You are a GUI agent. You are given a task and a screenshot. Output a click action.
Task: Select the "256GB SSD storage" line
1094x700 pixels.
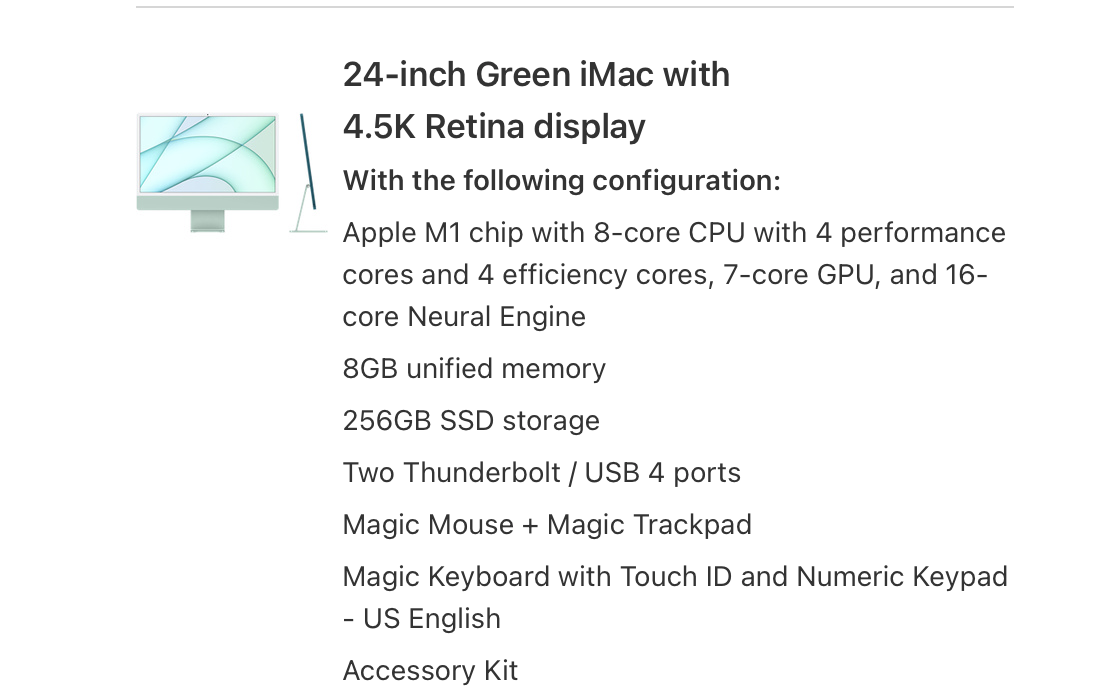point(471,421)
